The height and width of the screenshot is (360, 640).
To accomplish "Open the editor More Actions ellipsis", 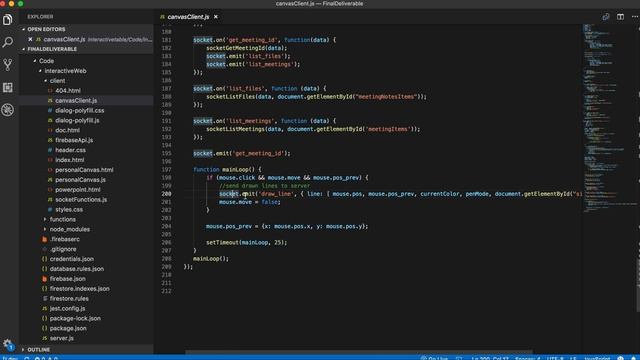I will 635,17.
